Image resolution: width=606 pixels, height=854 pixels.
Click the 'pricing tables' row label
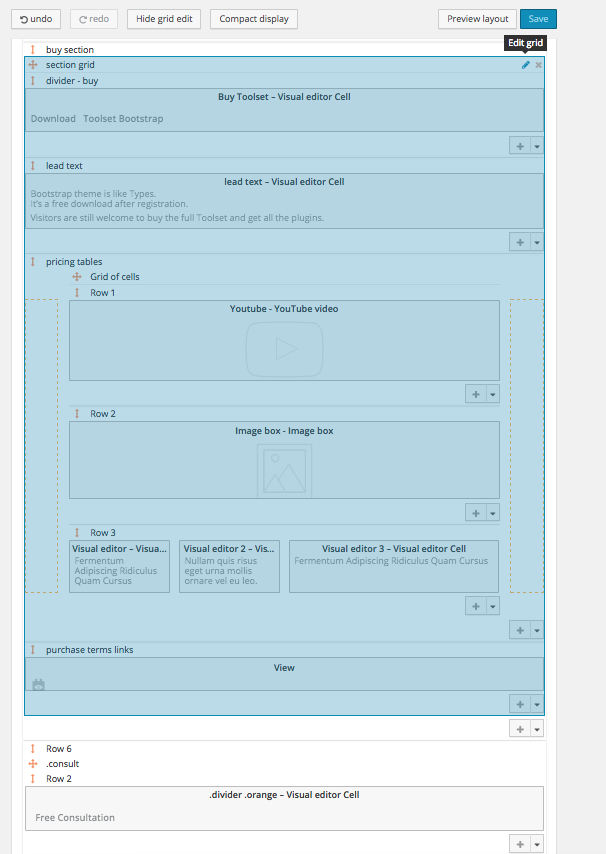(74, 262)
